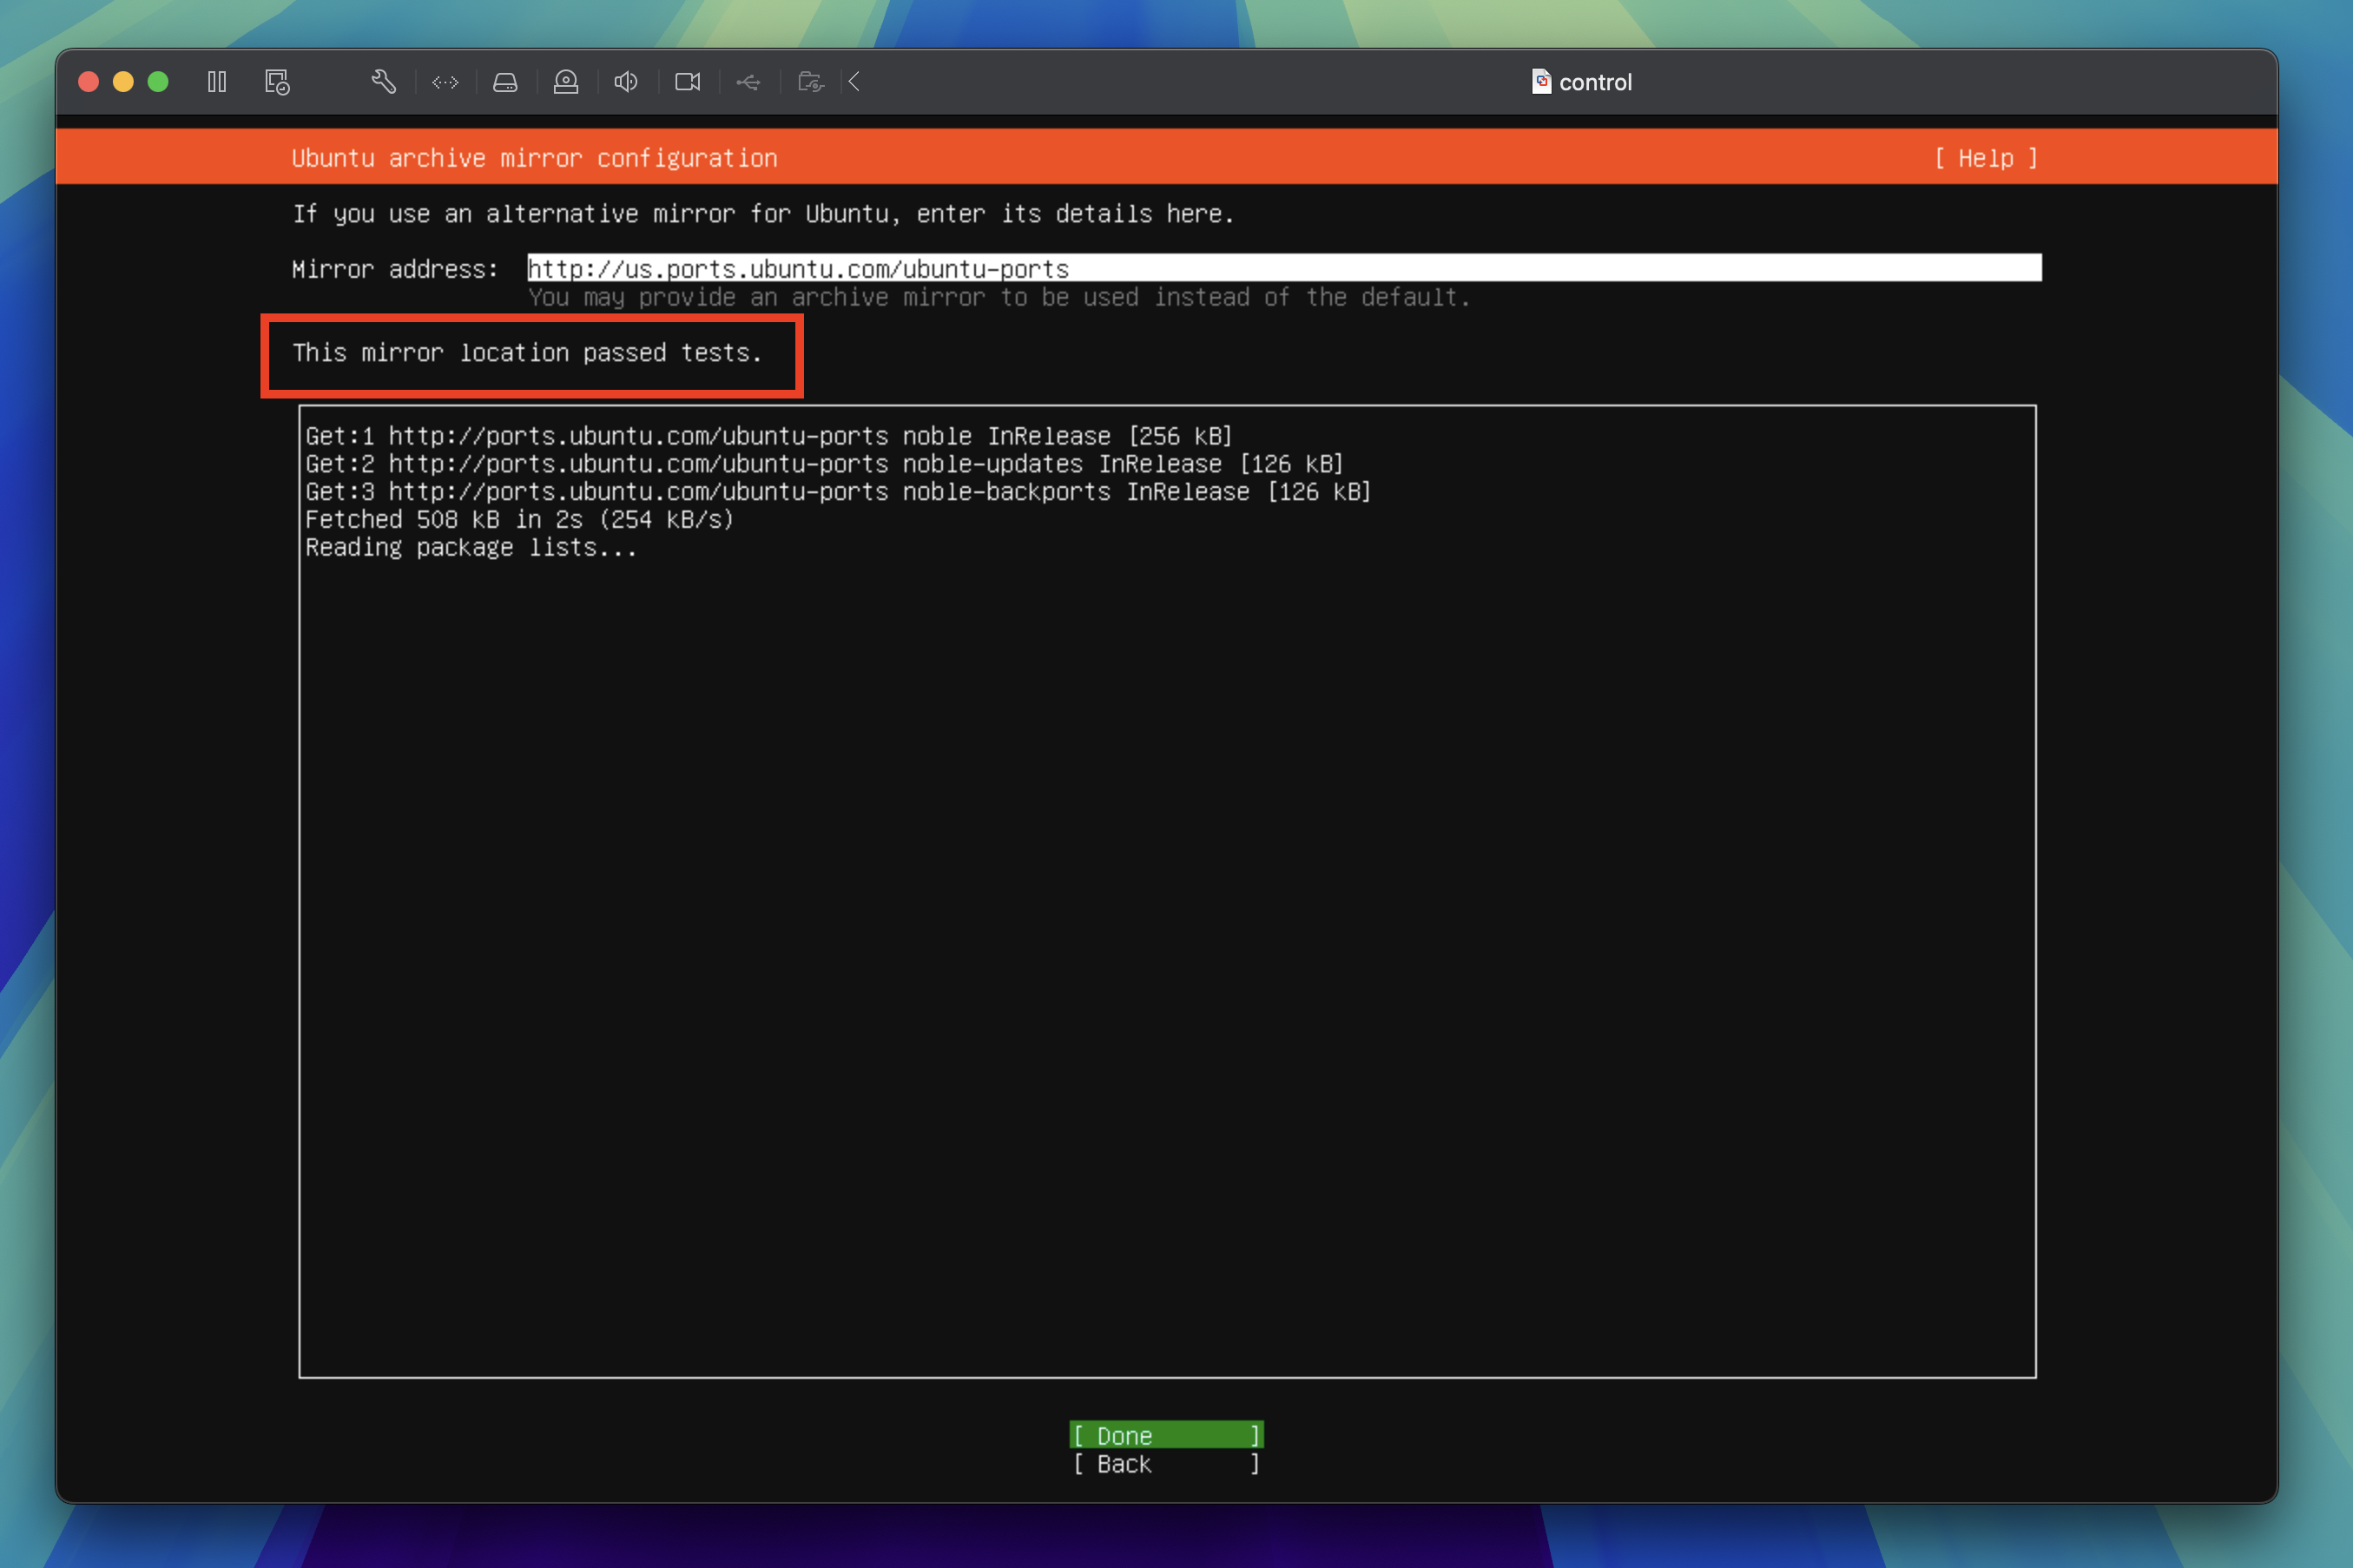Viewport: 2353px width, 1568px height.
Task: Open the camera devices icon
Action: point(565,82)
